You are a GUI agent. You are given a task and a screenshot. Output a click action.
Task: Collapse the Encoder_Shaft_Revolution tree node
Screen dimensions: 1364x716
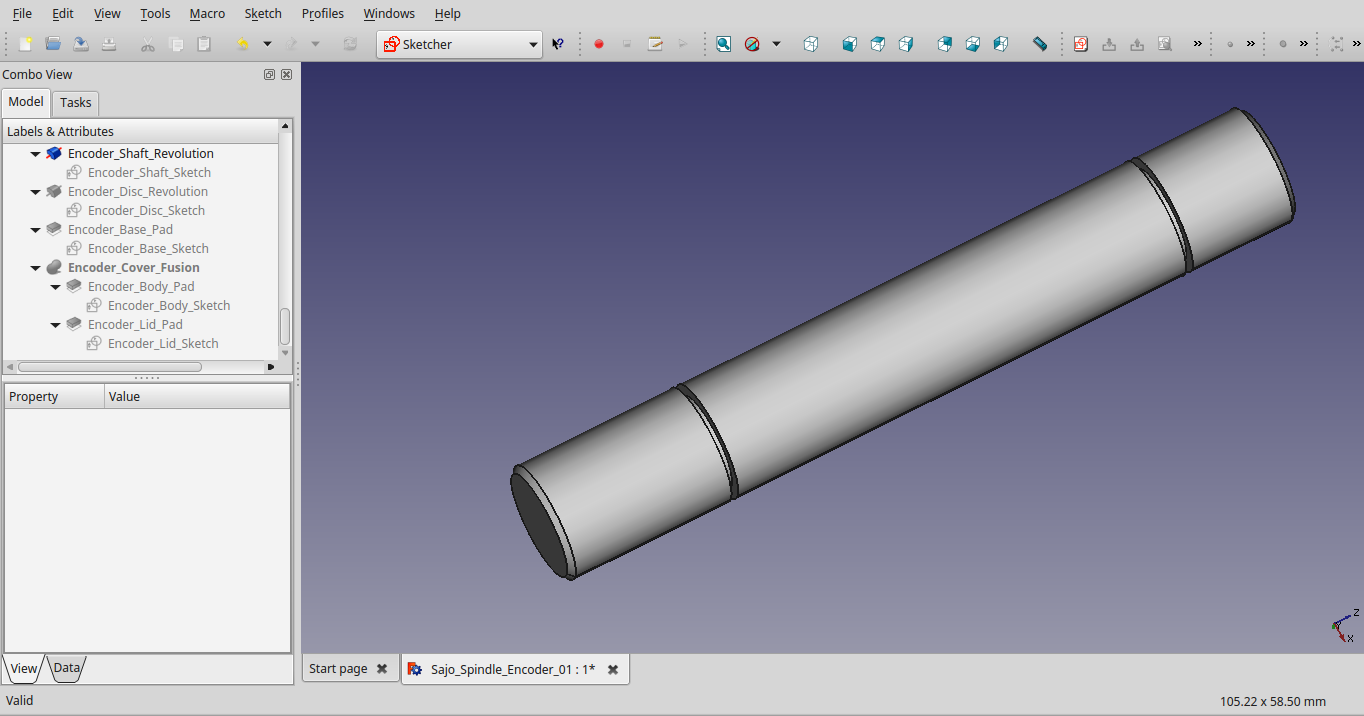pos(36,154)
